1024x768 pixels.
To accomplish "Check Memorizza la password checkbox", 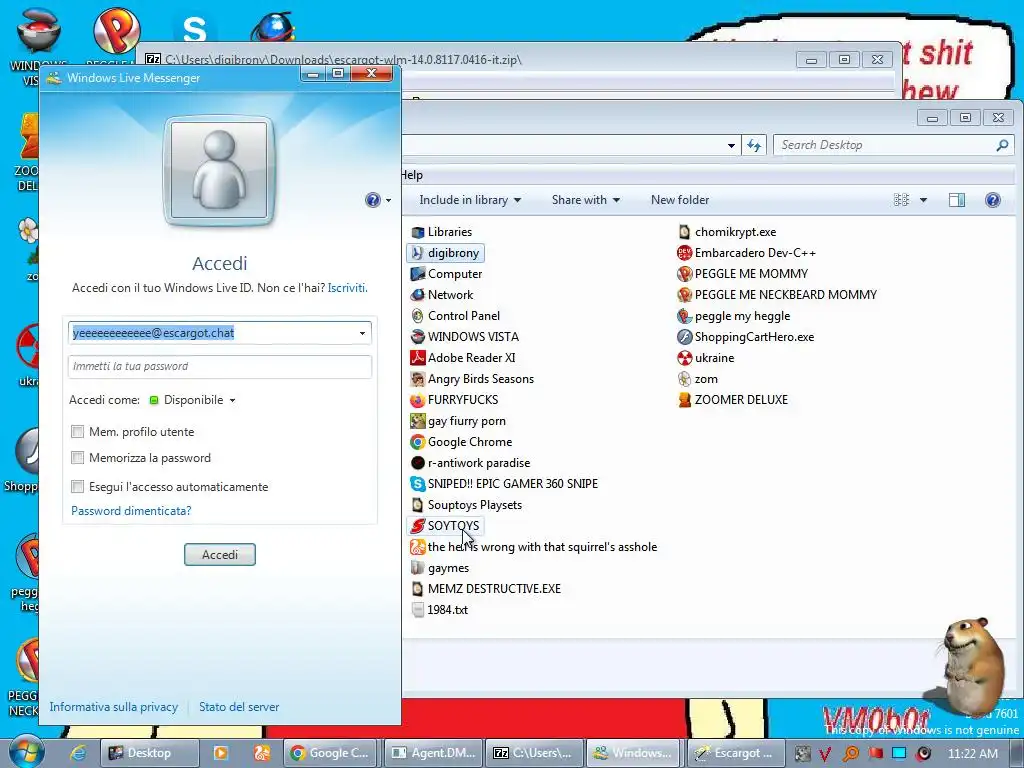I will coord(78,458).
